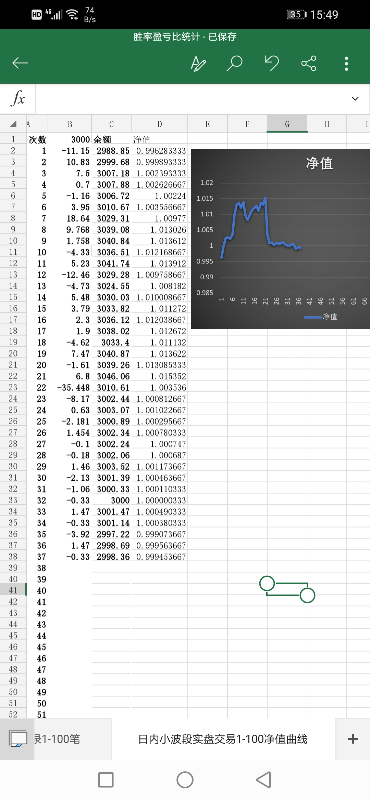Open the three-dot overflow menu

click(x=347, y=63)
